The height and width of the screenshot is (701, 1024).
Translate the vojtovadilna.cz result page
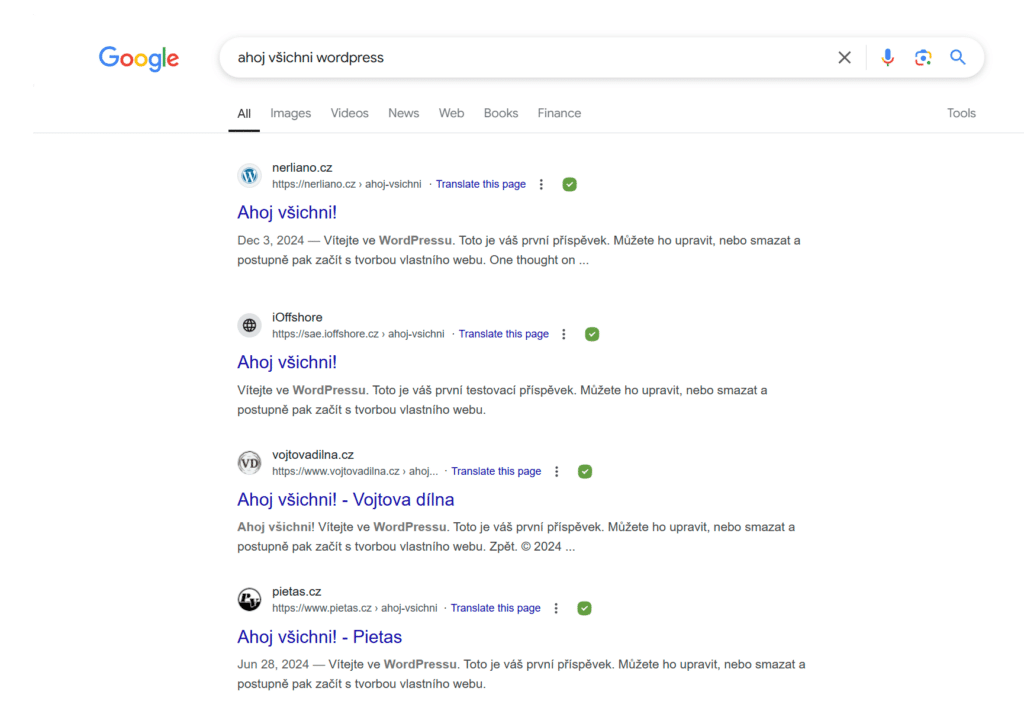pyautogui.click(x=496, y=471)
